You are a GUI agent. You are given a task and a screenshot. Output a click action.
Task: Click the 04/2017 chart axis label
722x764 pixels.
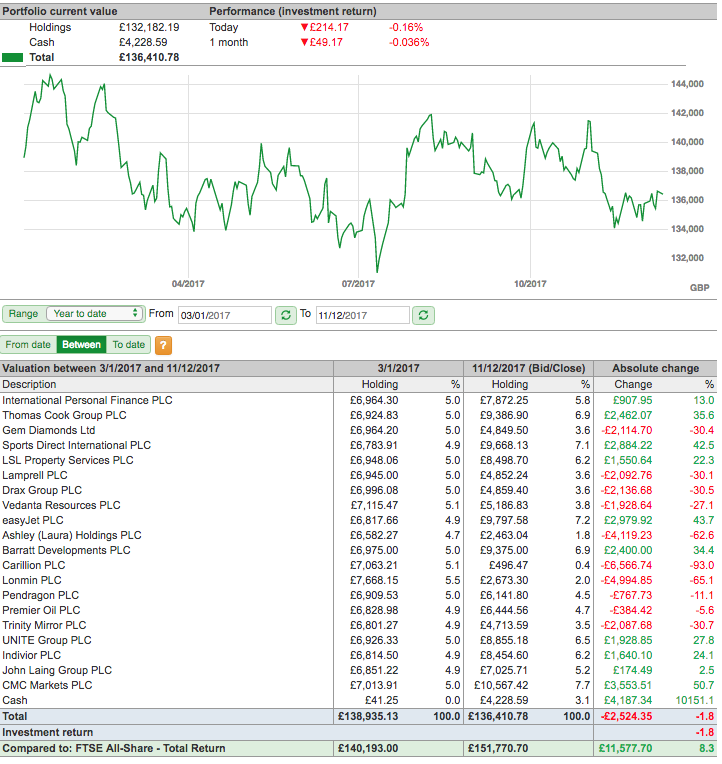click(x=188, y=284)
